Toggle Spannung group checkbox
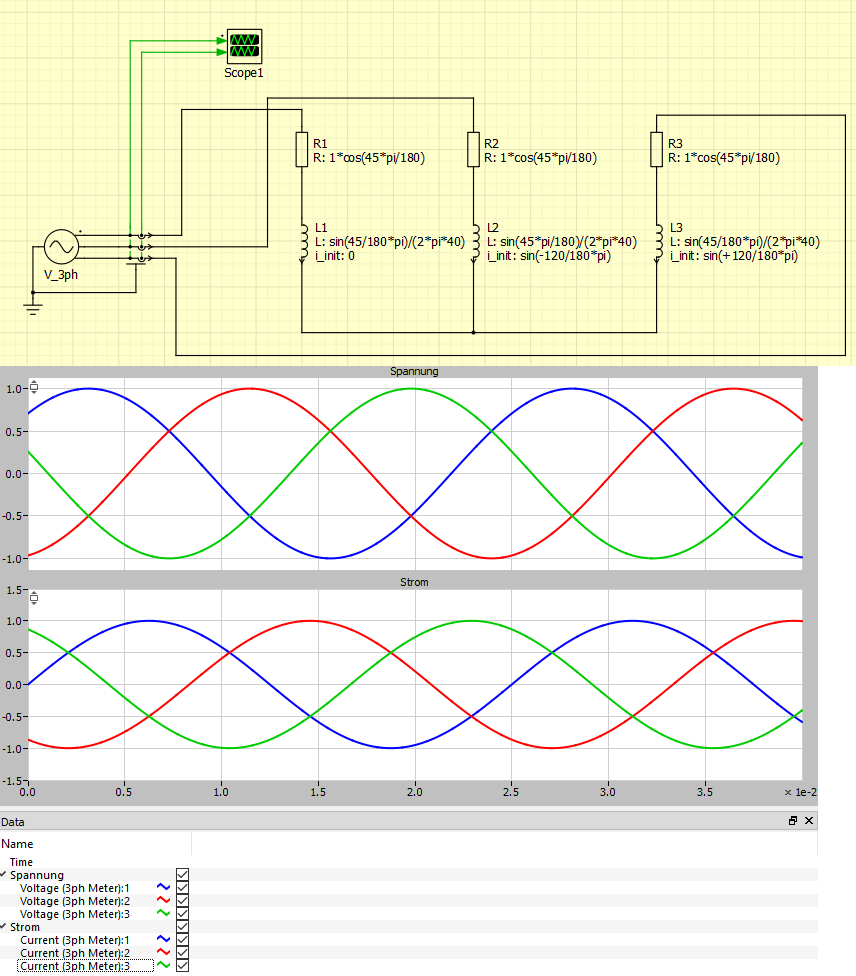The height and width of the screenshot is (976, 856). [182, 875]
